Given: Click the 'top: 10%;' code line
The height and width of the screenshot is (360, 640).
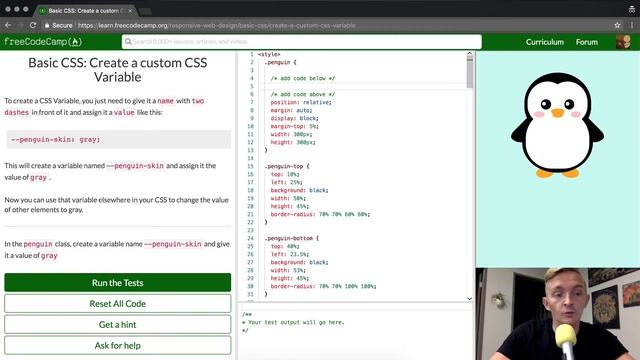Looking at the screenshot, I should pos(284,174).
